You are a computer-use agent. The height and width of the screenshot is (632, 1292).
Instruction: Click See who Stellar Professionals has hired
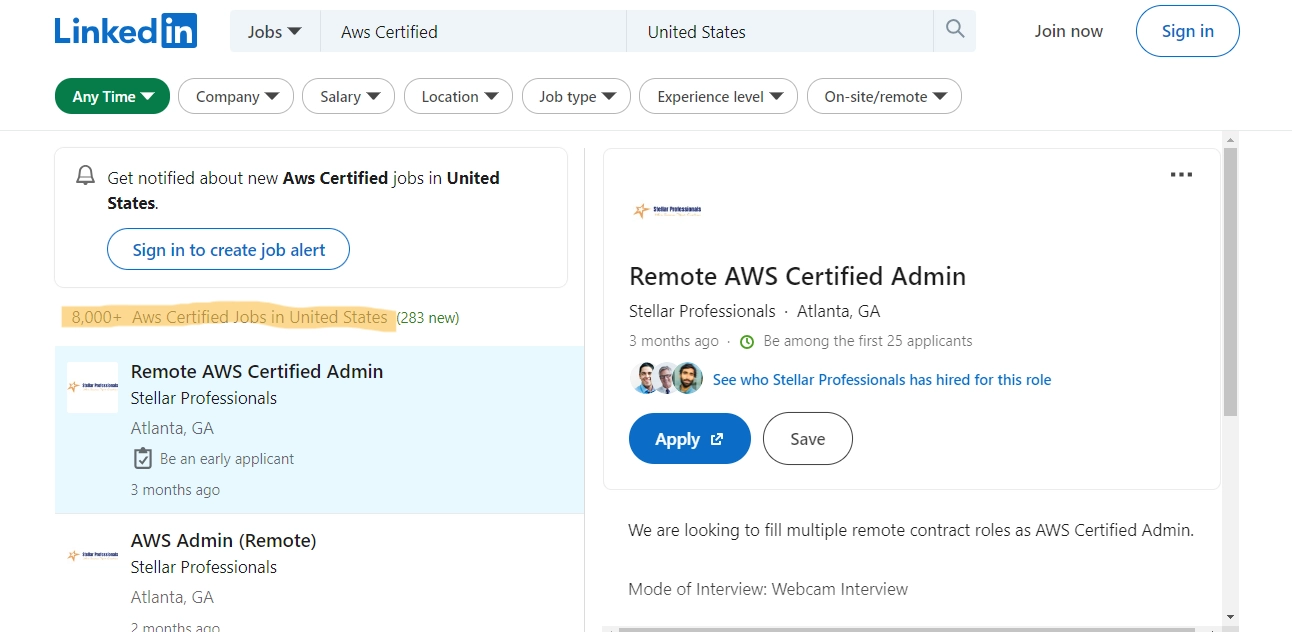pos(881,379)
